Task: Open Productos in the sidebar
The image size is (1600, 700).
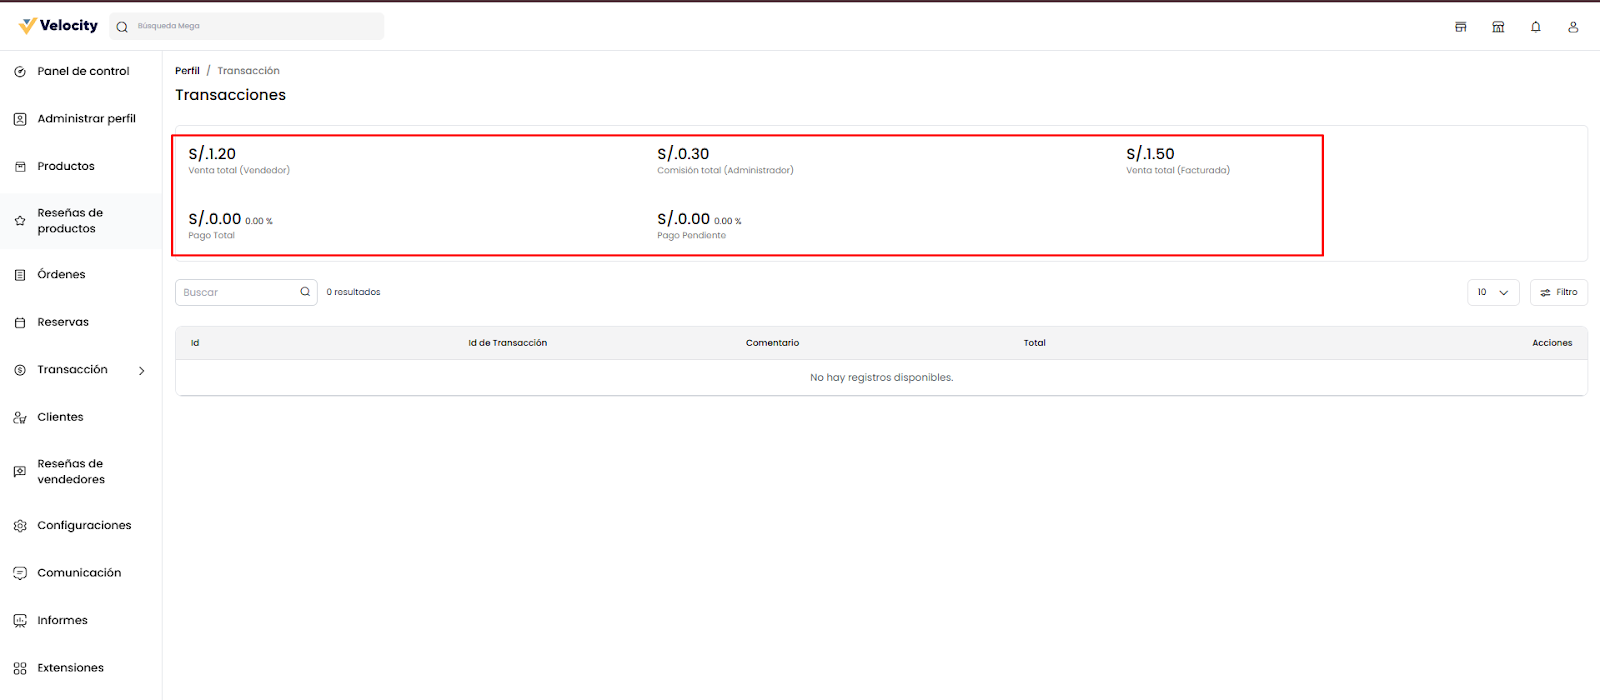Action: pos(66,166)
